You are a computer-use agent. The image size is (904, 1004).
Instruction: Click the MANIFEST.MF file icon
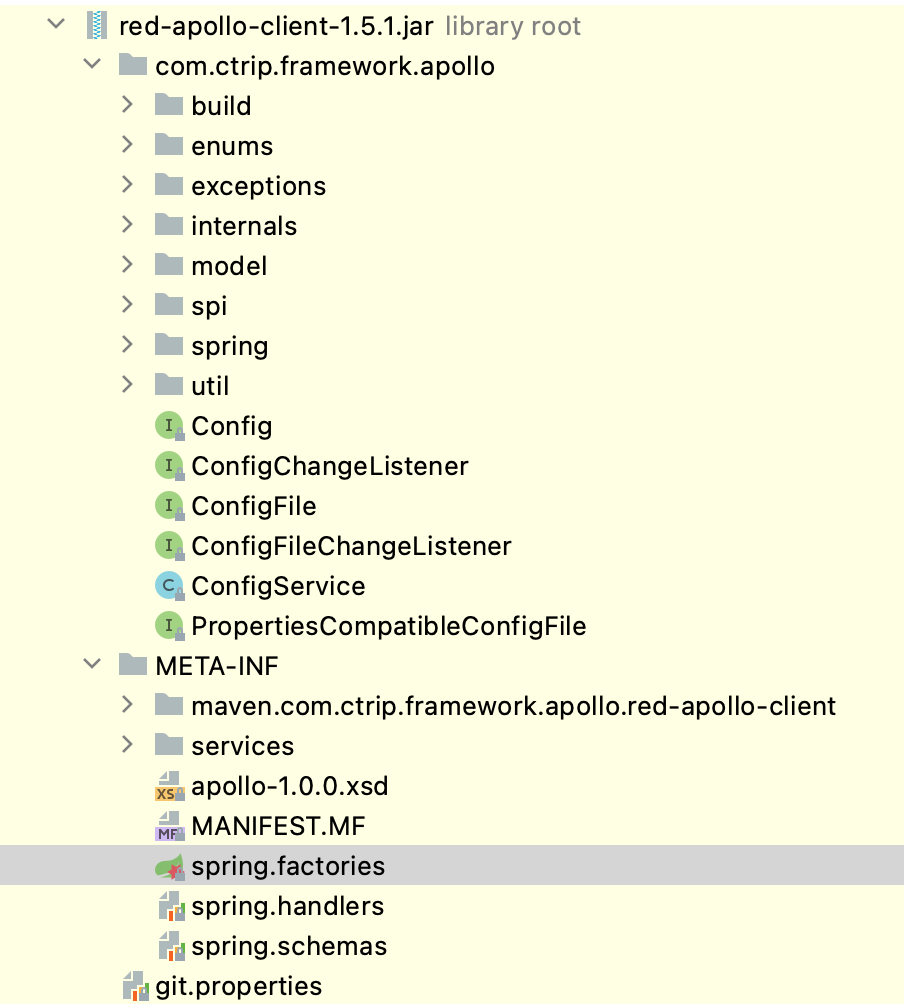(x=169, y=827)
